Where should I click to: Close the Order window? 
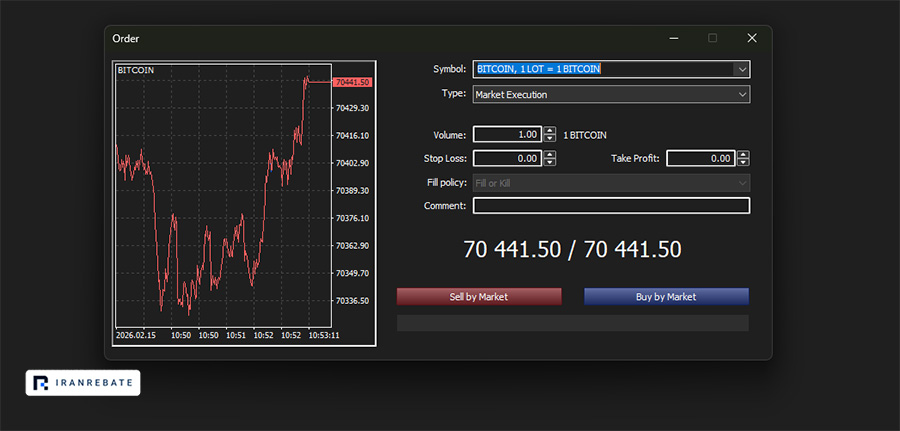click(752, 38)
